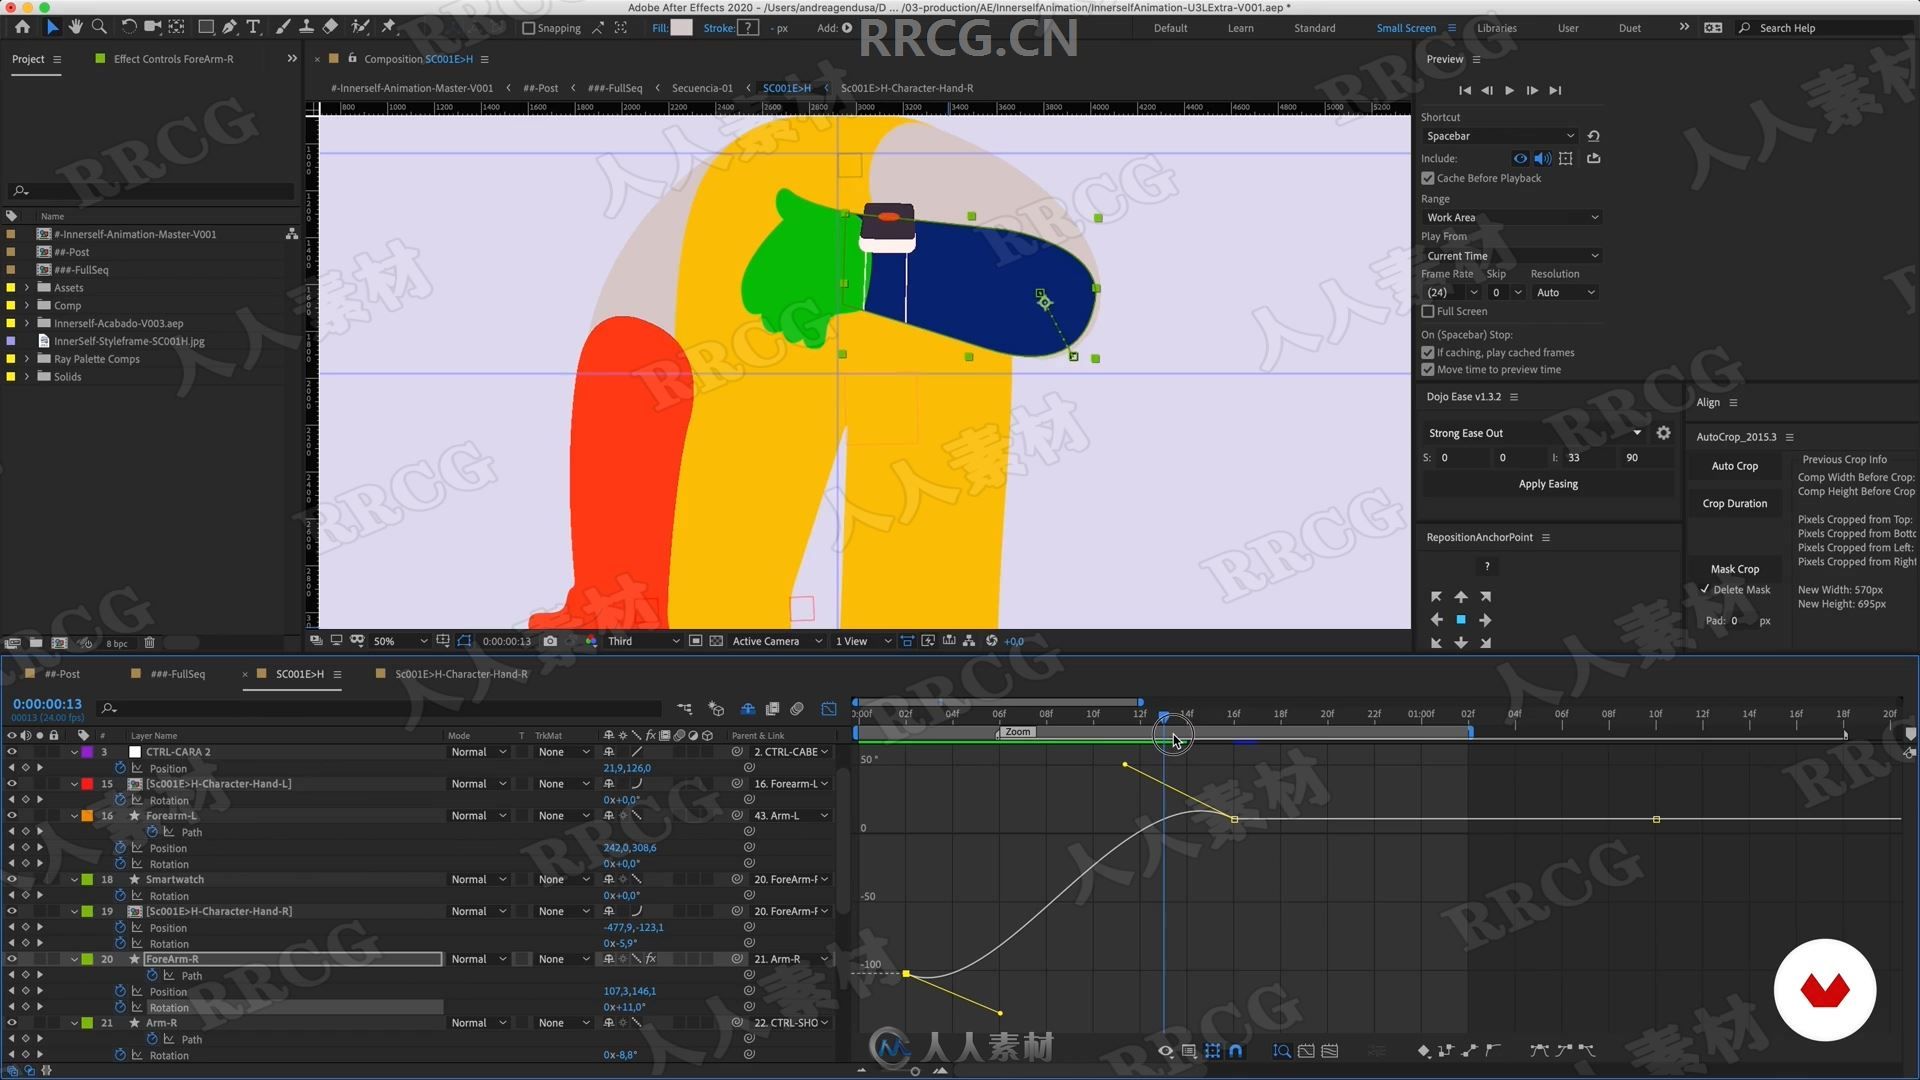Apply Easy Ease to selected keyframes
Image resolution: width=1920 pixels, height=1080 pixels.
tap(1540, 1051)
